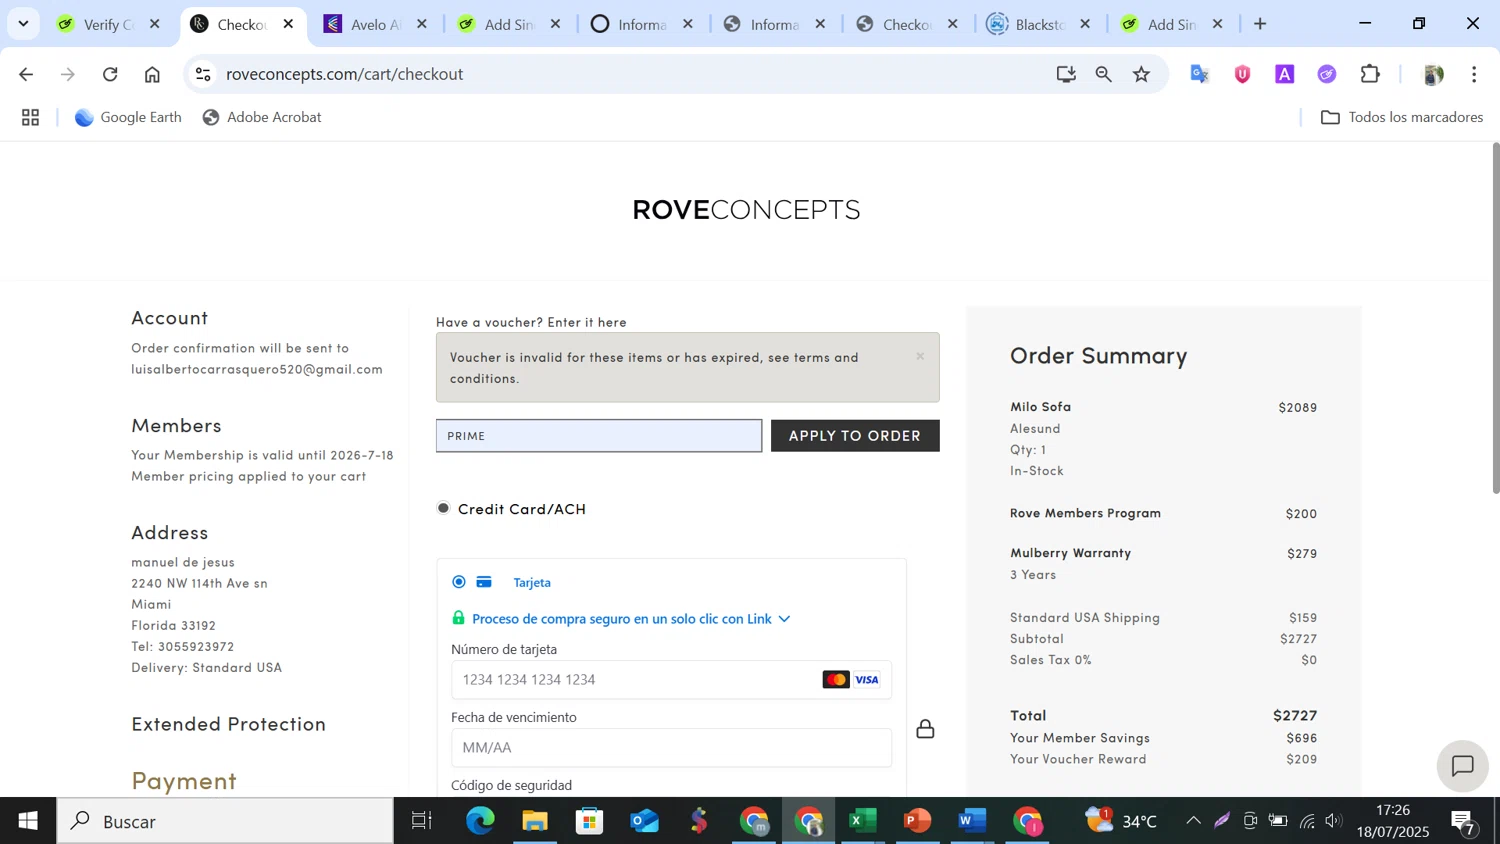Image resolution: width=1500 pixels, height=844 pixels.
Task: Click the browser back arrow
Action: pos(26,74)
